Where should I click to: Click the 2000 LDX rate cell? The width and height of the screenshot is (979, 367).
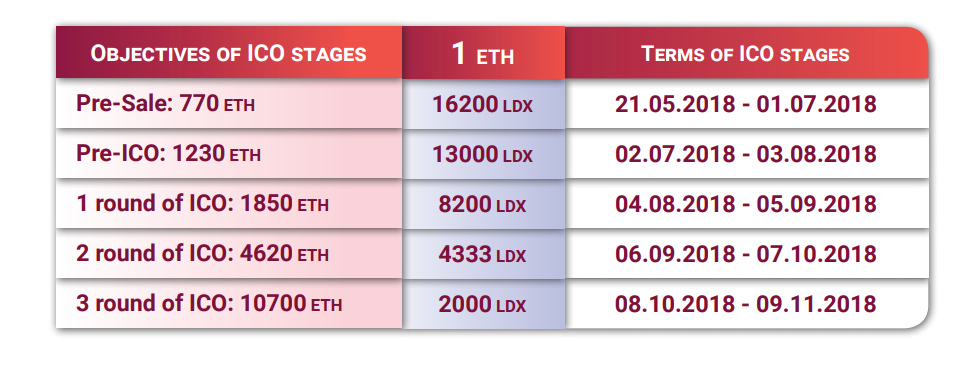[484, 303]
